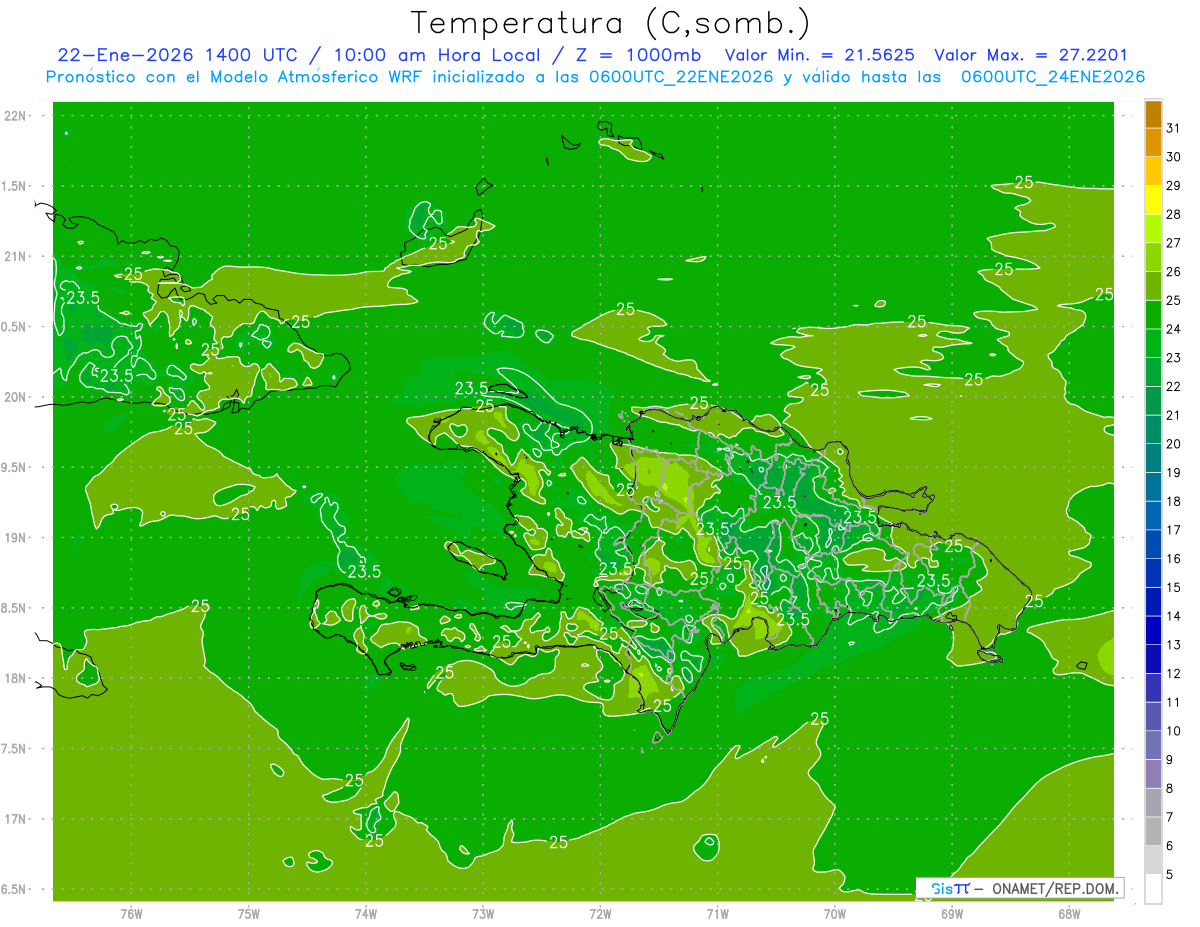Click the 22N latitude axis label
The image size is (1200, 927).
[x=16, y=116]
